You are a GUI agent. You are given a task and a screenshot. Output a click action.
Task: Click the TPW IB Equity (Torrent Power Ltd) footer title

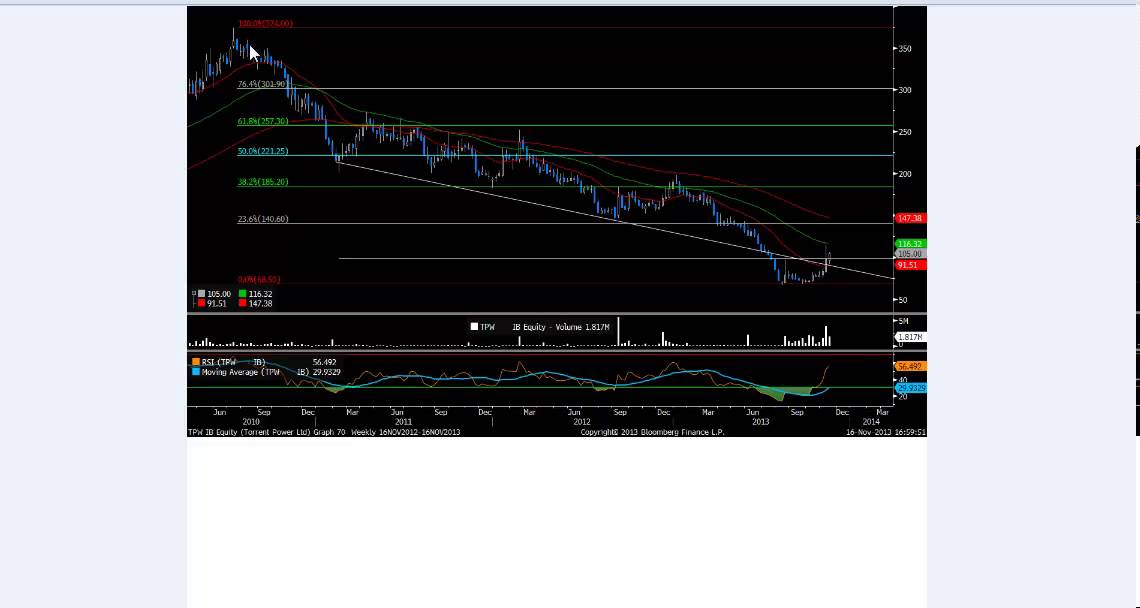click(x=249, y=432)
